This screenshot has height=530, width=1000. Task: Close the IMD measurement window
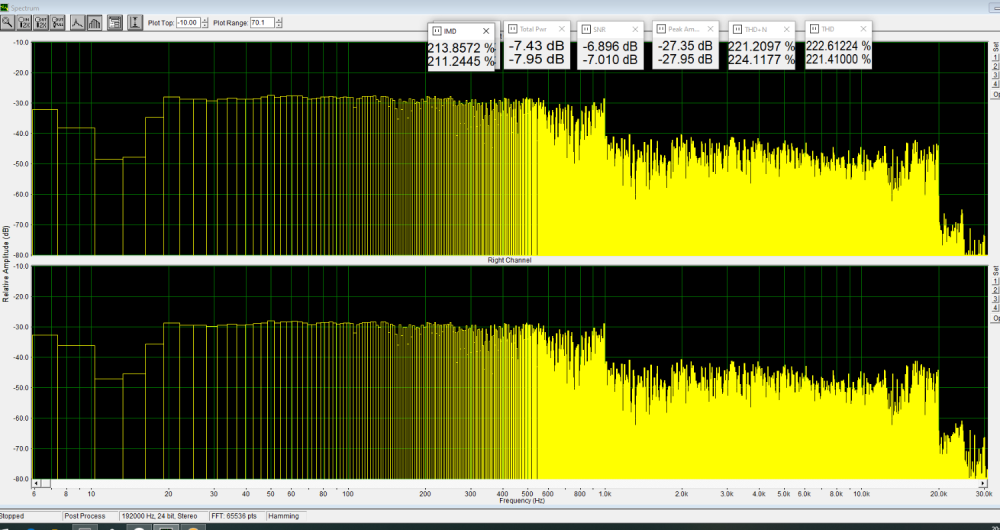tap(486, 31)
